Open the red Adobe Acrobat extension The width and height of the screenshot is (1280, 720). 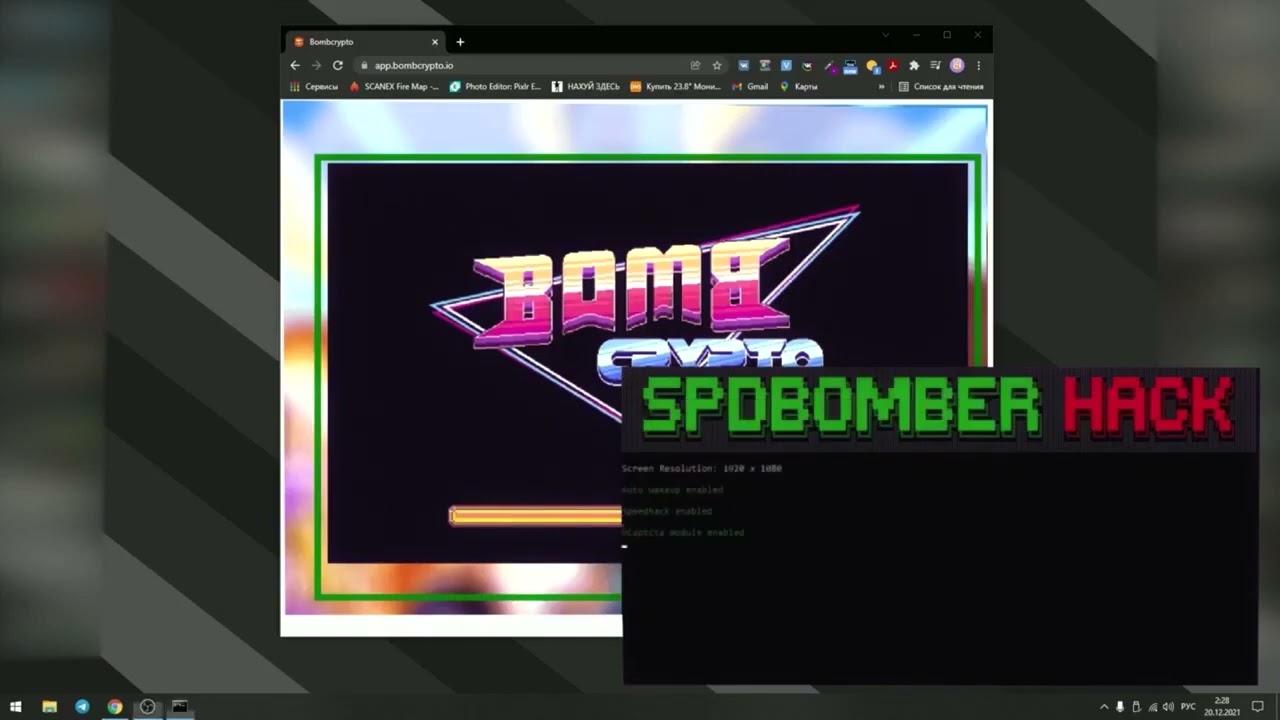892,65
